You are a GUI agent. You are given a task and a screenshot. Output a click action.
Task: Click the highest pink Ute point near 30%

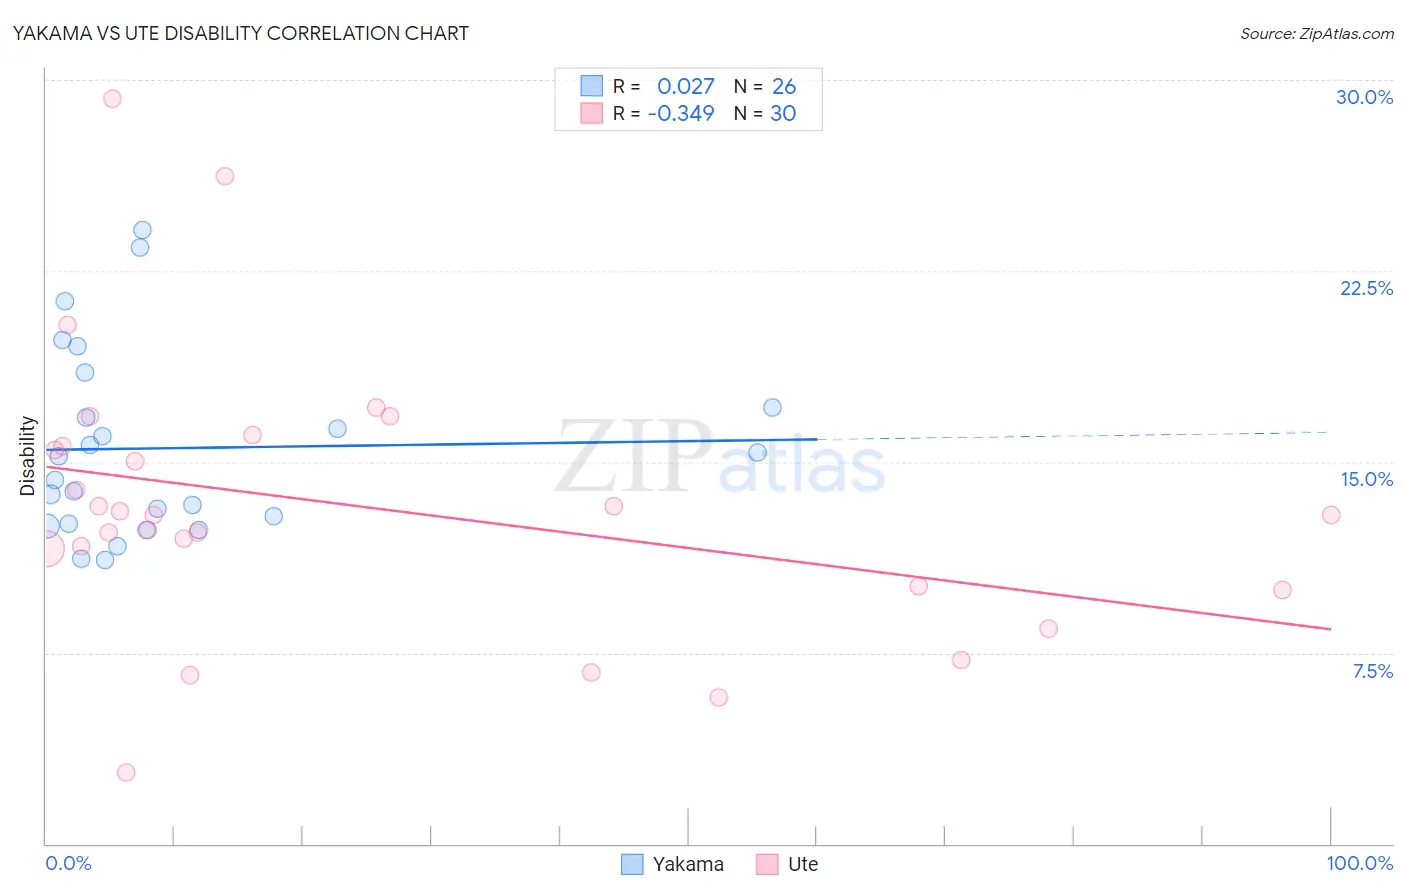[112, 99]
